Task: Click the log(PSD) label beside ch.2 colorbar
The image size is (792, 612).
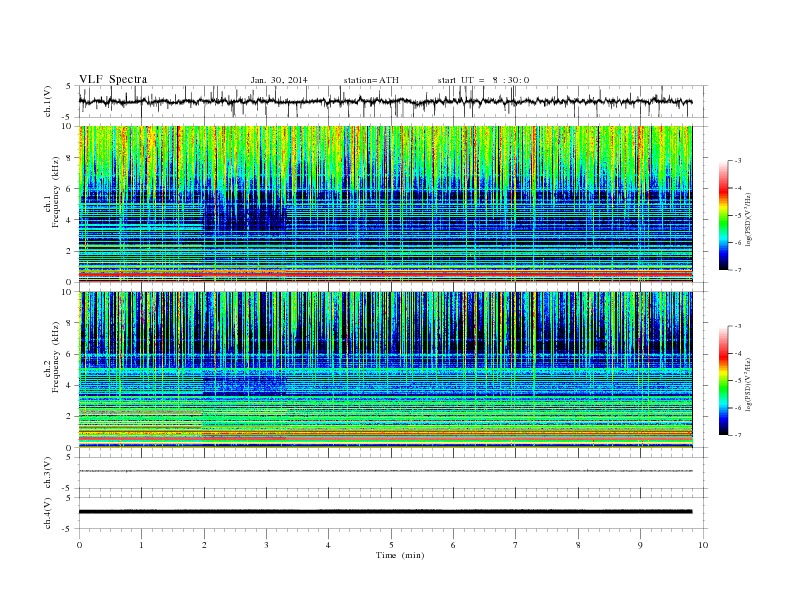Action: (x=748, y=383)
